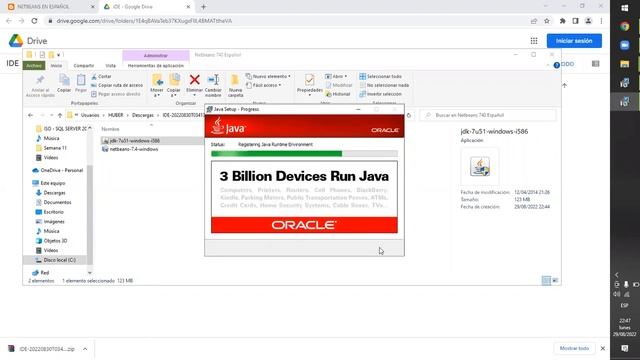Image resolution: width=640 pixels, height=360 pixels.
Task: Refresh the File Explorer address bar
Action: pyautogui.click(x=409, y=116)
